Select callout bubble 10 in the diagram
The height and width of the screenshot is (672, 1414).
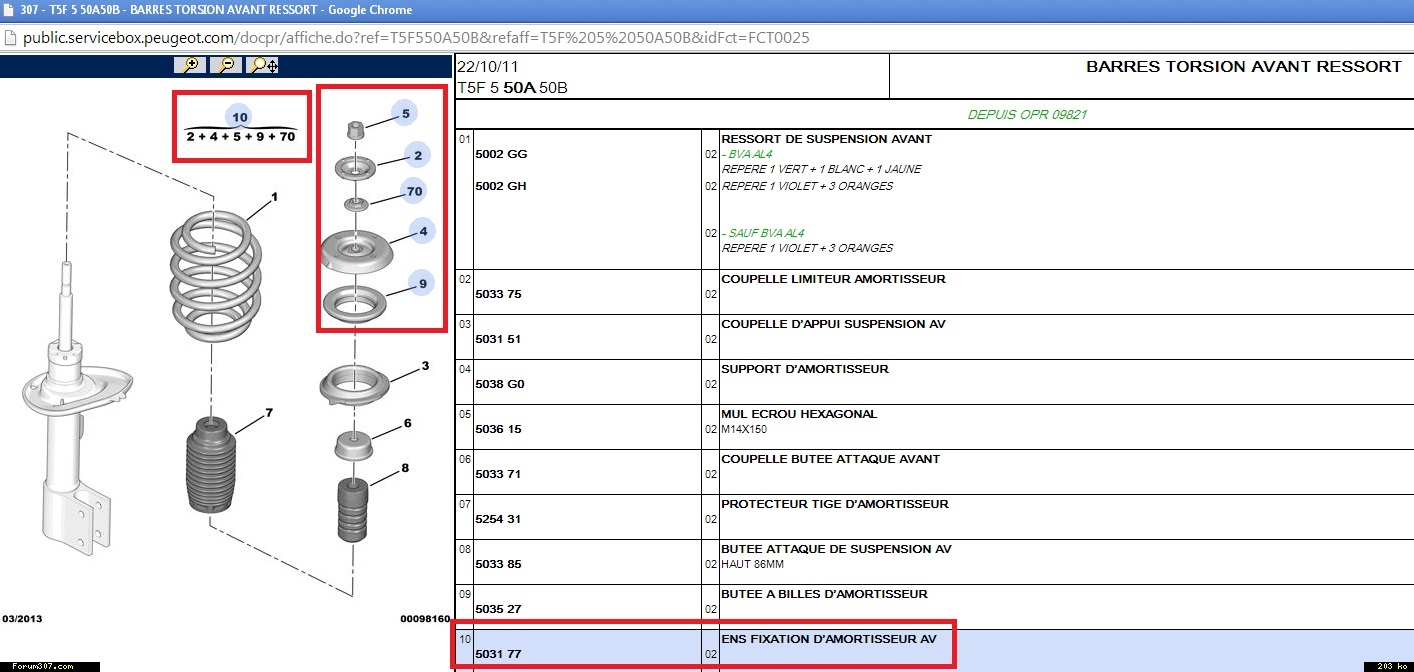click(x=240, y=117)
